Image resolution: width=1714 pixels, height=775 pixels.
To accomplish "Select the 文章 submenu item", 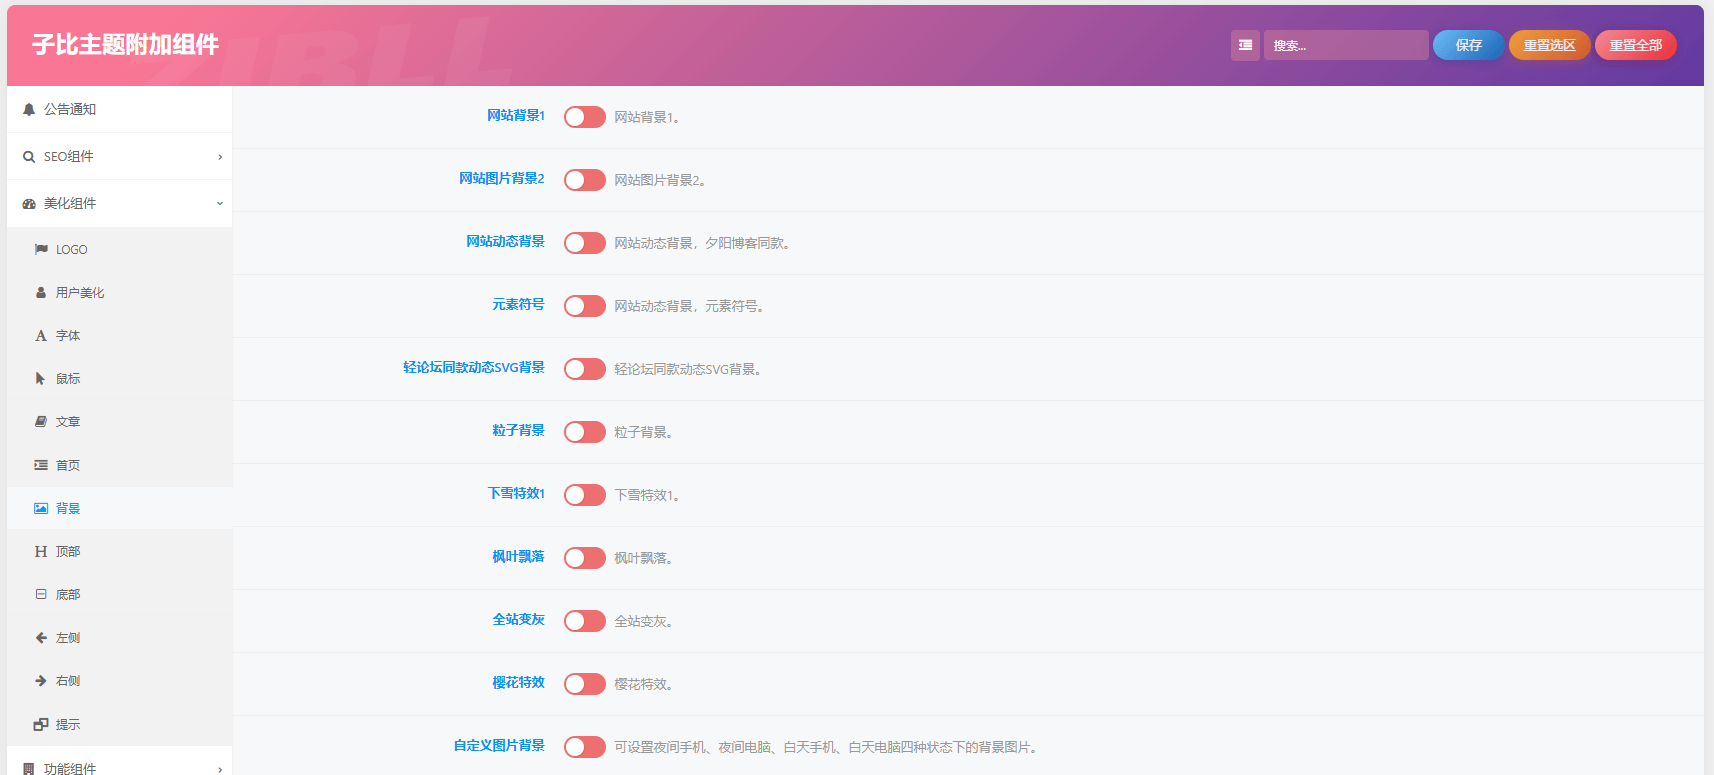I will (x=119, y=422).
